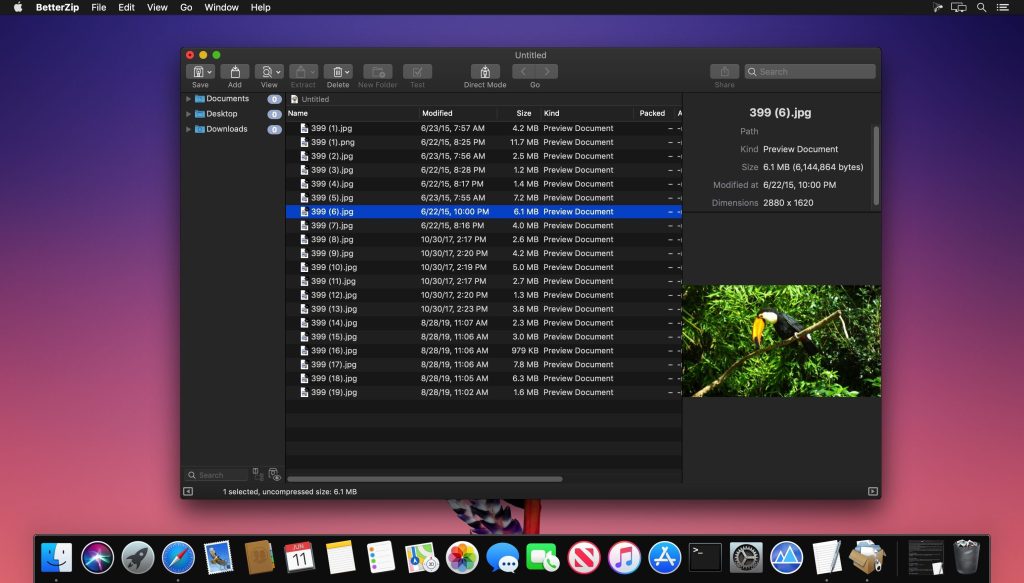Image resolution: width=1024 pixels, height=583 pixels.
Task: Click the forward navigation arrow under Go
Action: coord(546,71)
